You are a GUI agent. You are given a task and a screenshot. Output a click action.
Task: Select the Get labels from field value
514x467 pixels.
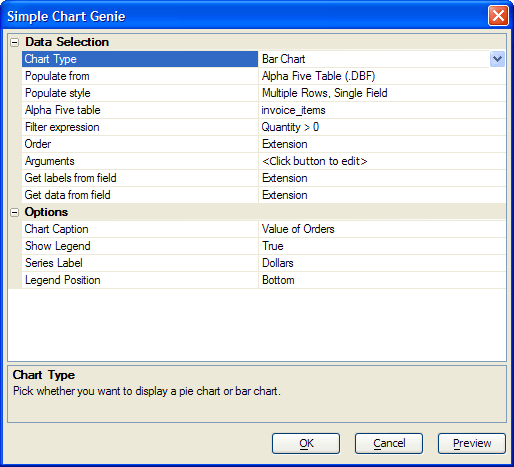[x=382, y=178]
